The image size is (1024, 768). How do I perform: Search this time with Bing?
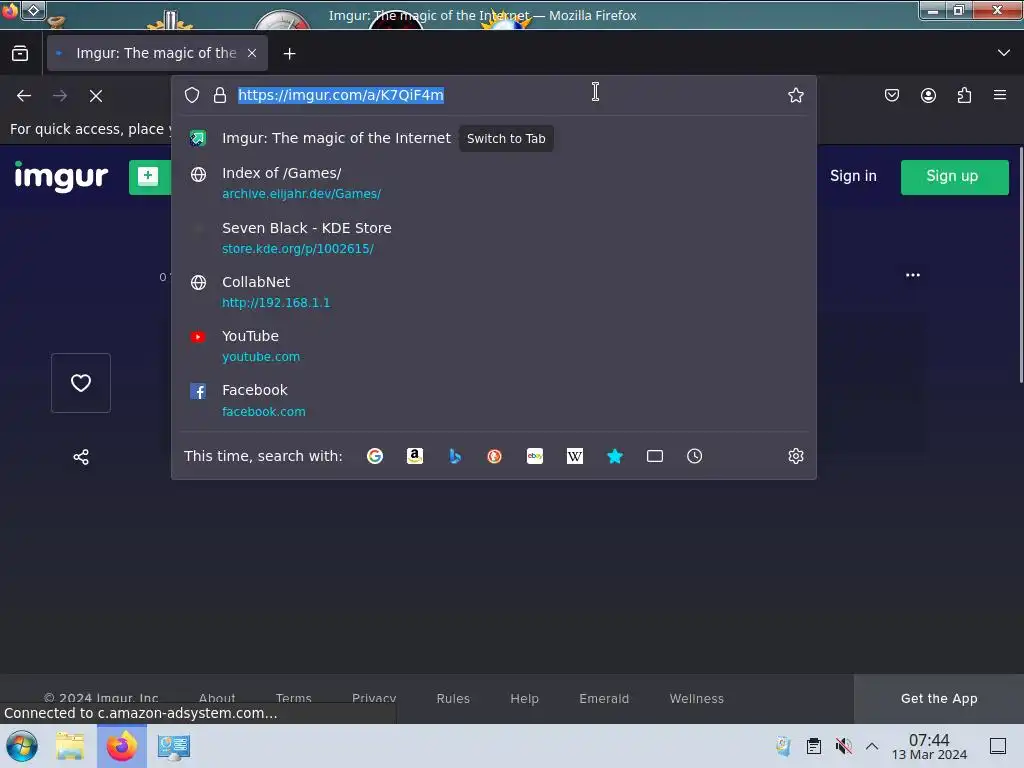[x=455, y=456]
